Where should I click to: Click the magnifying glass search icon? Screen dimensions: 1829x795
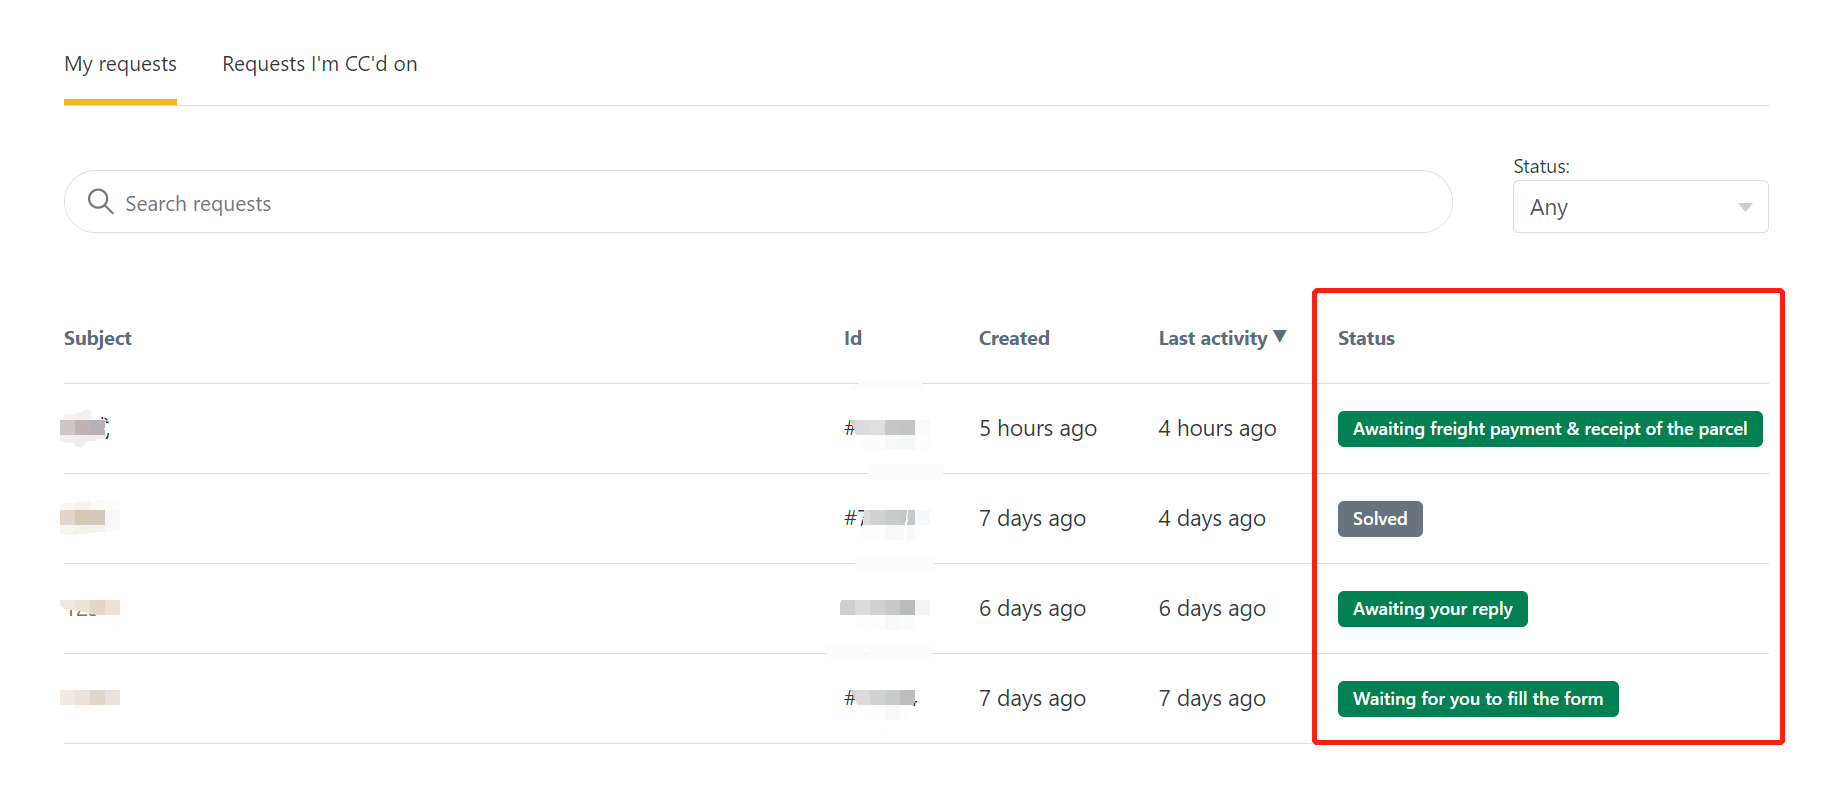coord(100,202)
